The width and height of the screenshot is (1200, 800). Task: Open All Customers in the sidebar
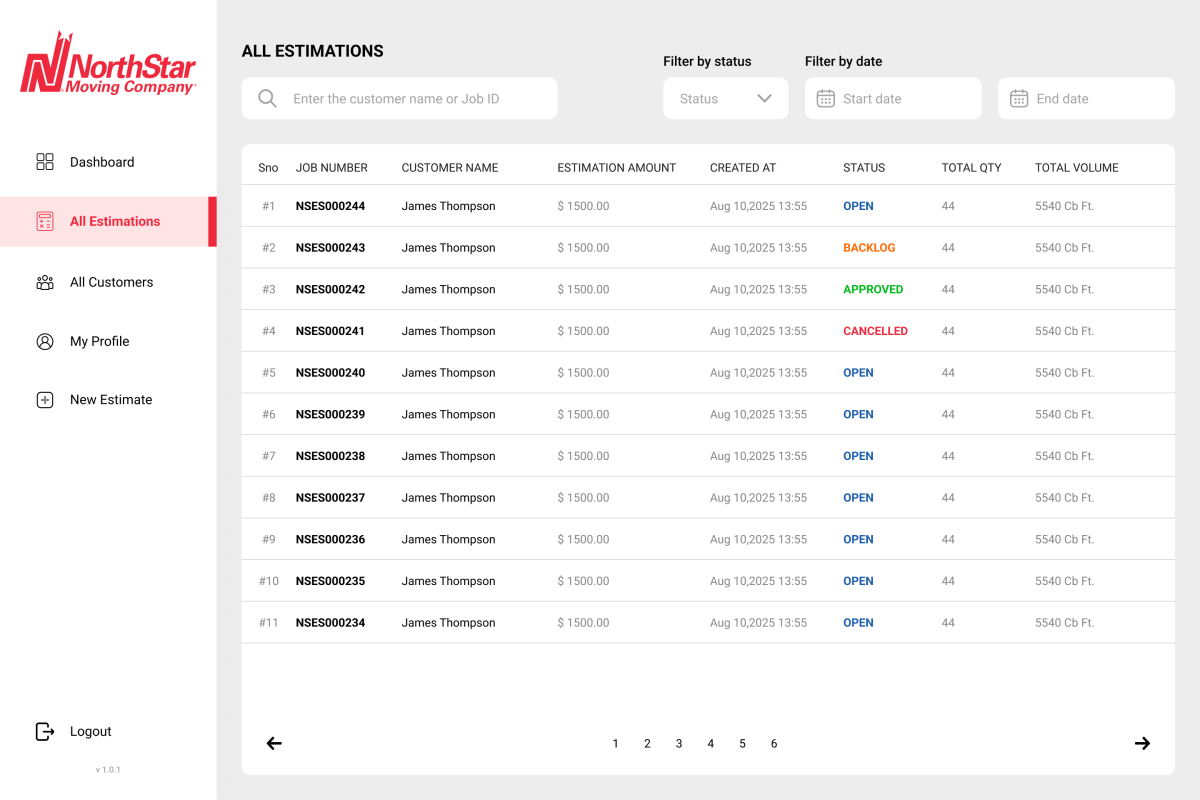point(111,282)
